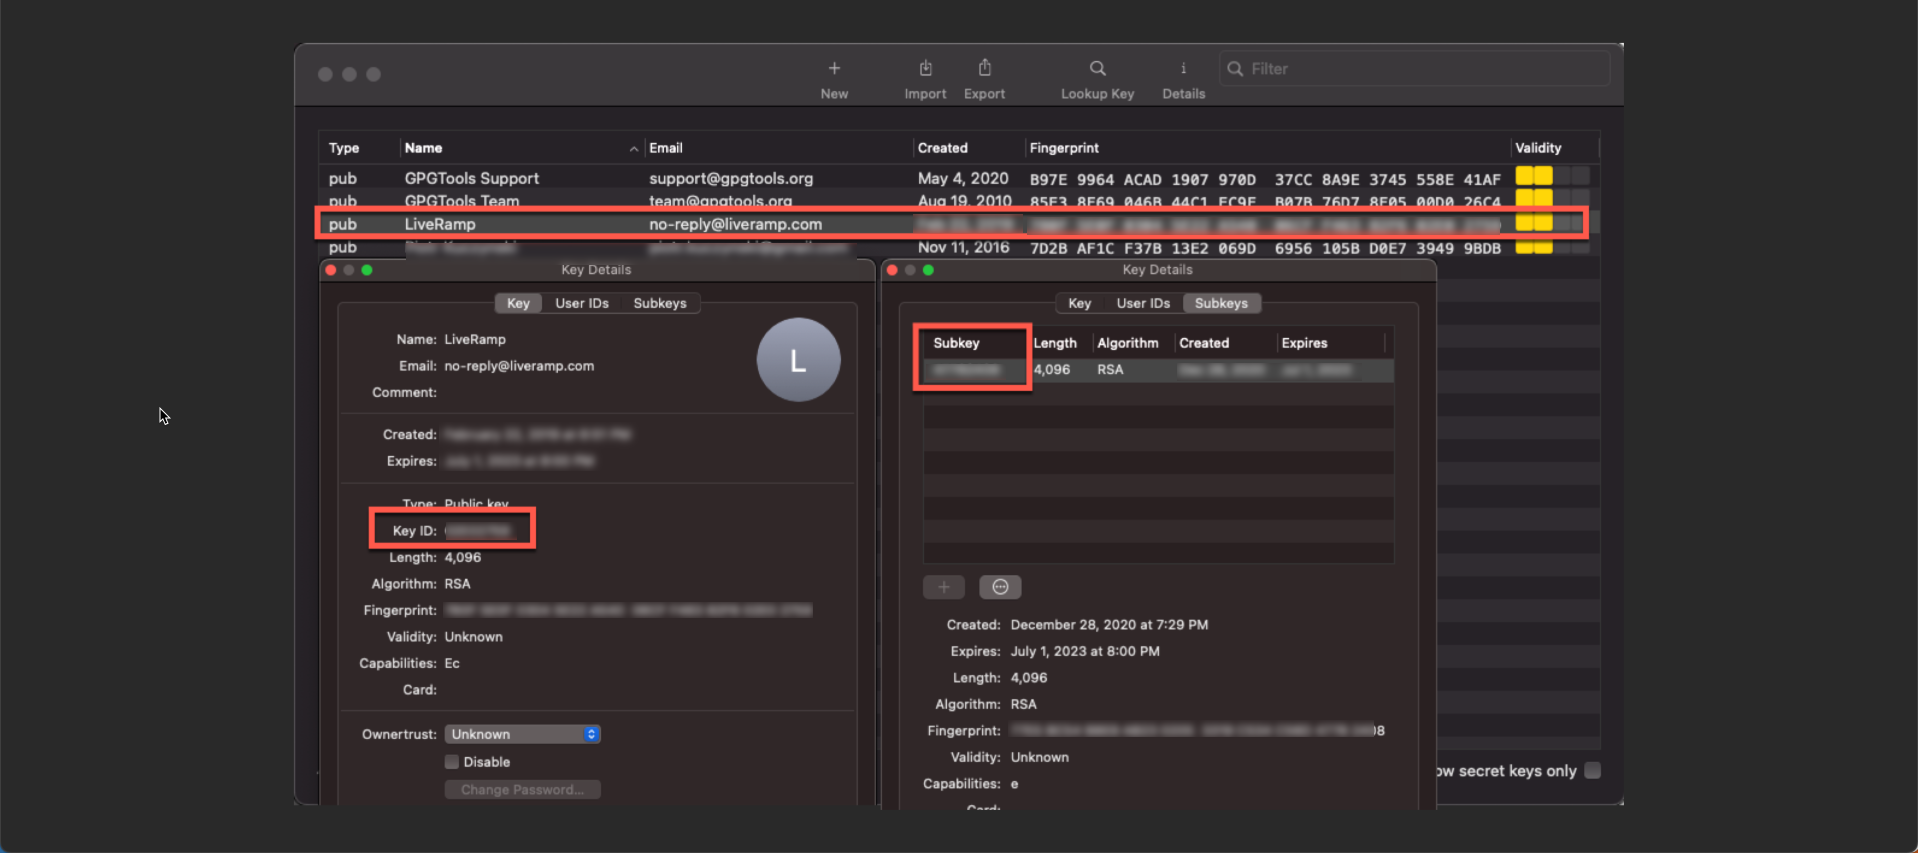The width and height of the screenshot is (1918, 853).
Task: Sort by Validity column header
Action: click(1538, 148)
